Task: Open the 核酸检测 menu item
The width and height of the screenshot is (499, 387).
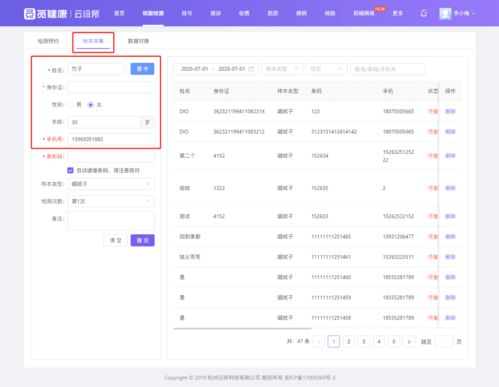Action: coord(153,13)
